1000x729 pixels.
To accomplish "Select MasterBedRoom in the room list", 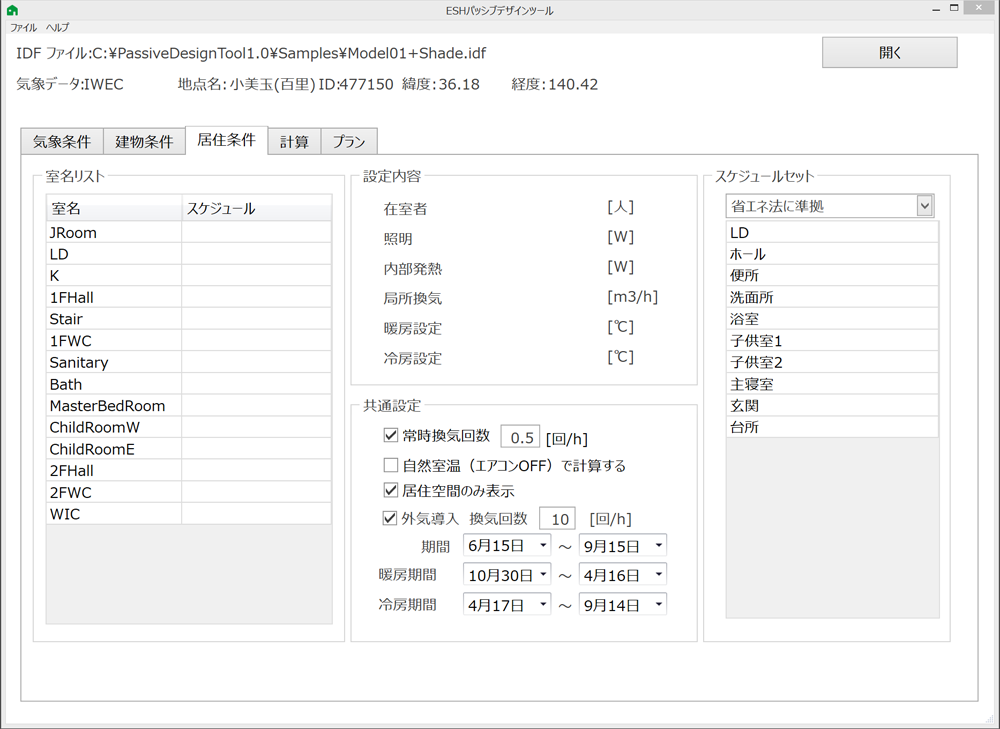I will tap(107, 406).
